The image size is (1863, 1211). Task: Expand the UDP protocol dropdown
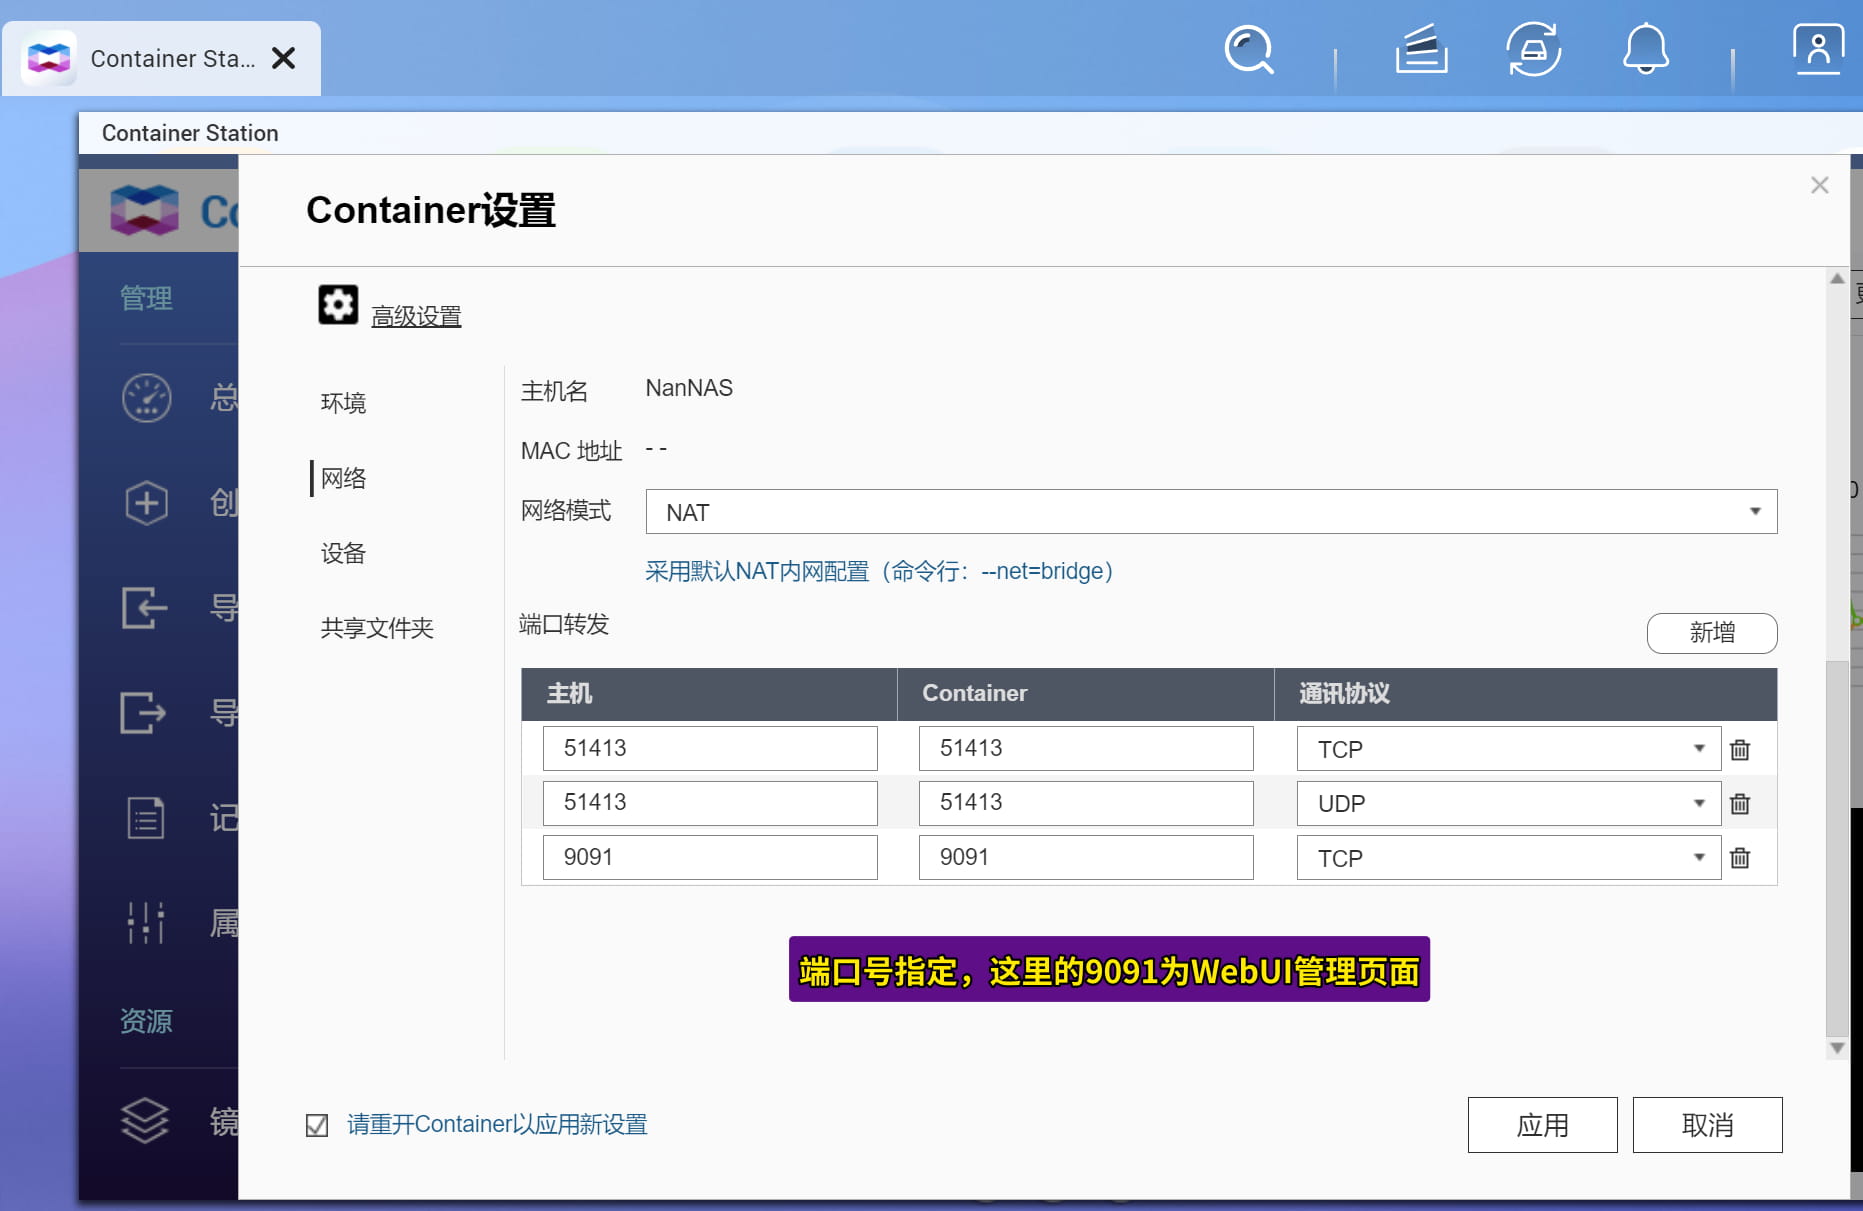pos(1697,803)
